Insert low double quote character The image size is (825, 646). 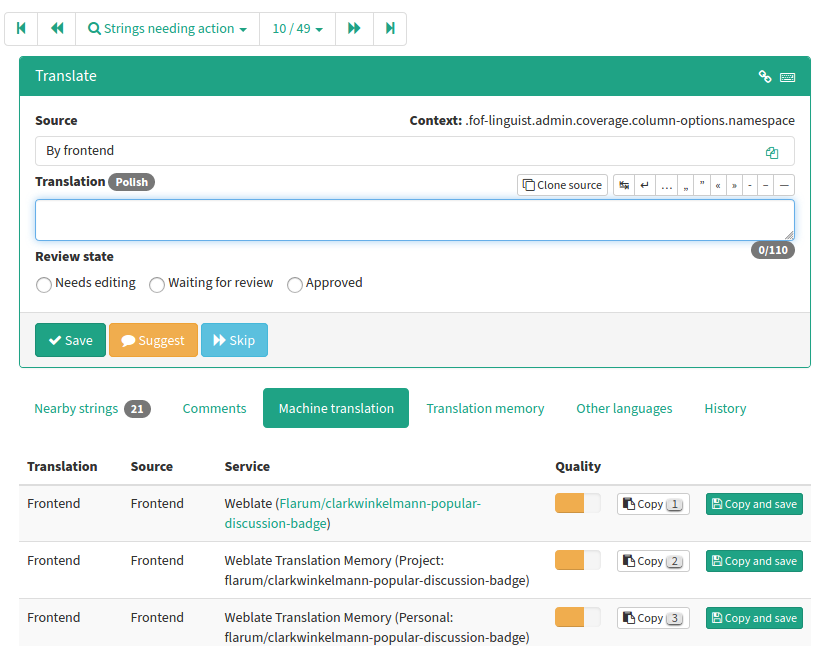point(686,185)
